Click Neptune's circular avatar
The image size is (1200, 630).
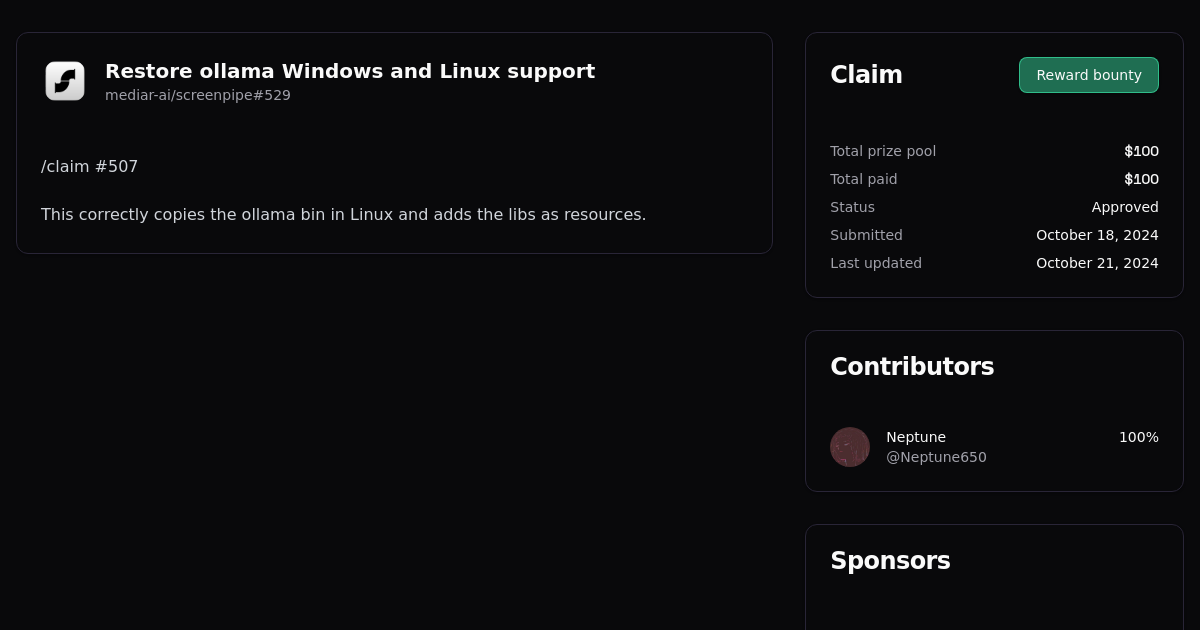850,447
